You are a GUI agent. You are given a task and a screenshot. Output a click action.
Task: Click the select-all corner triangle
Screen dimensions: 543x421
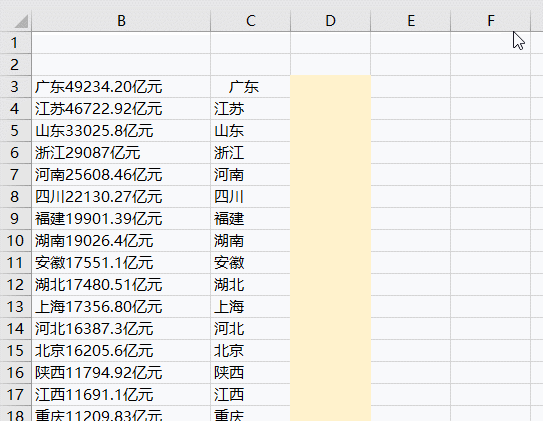click(21, 21)
